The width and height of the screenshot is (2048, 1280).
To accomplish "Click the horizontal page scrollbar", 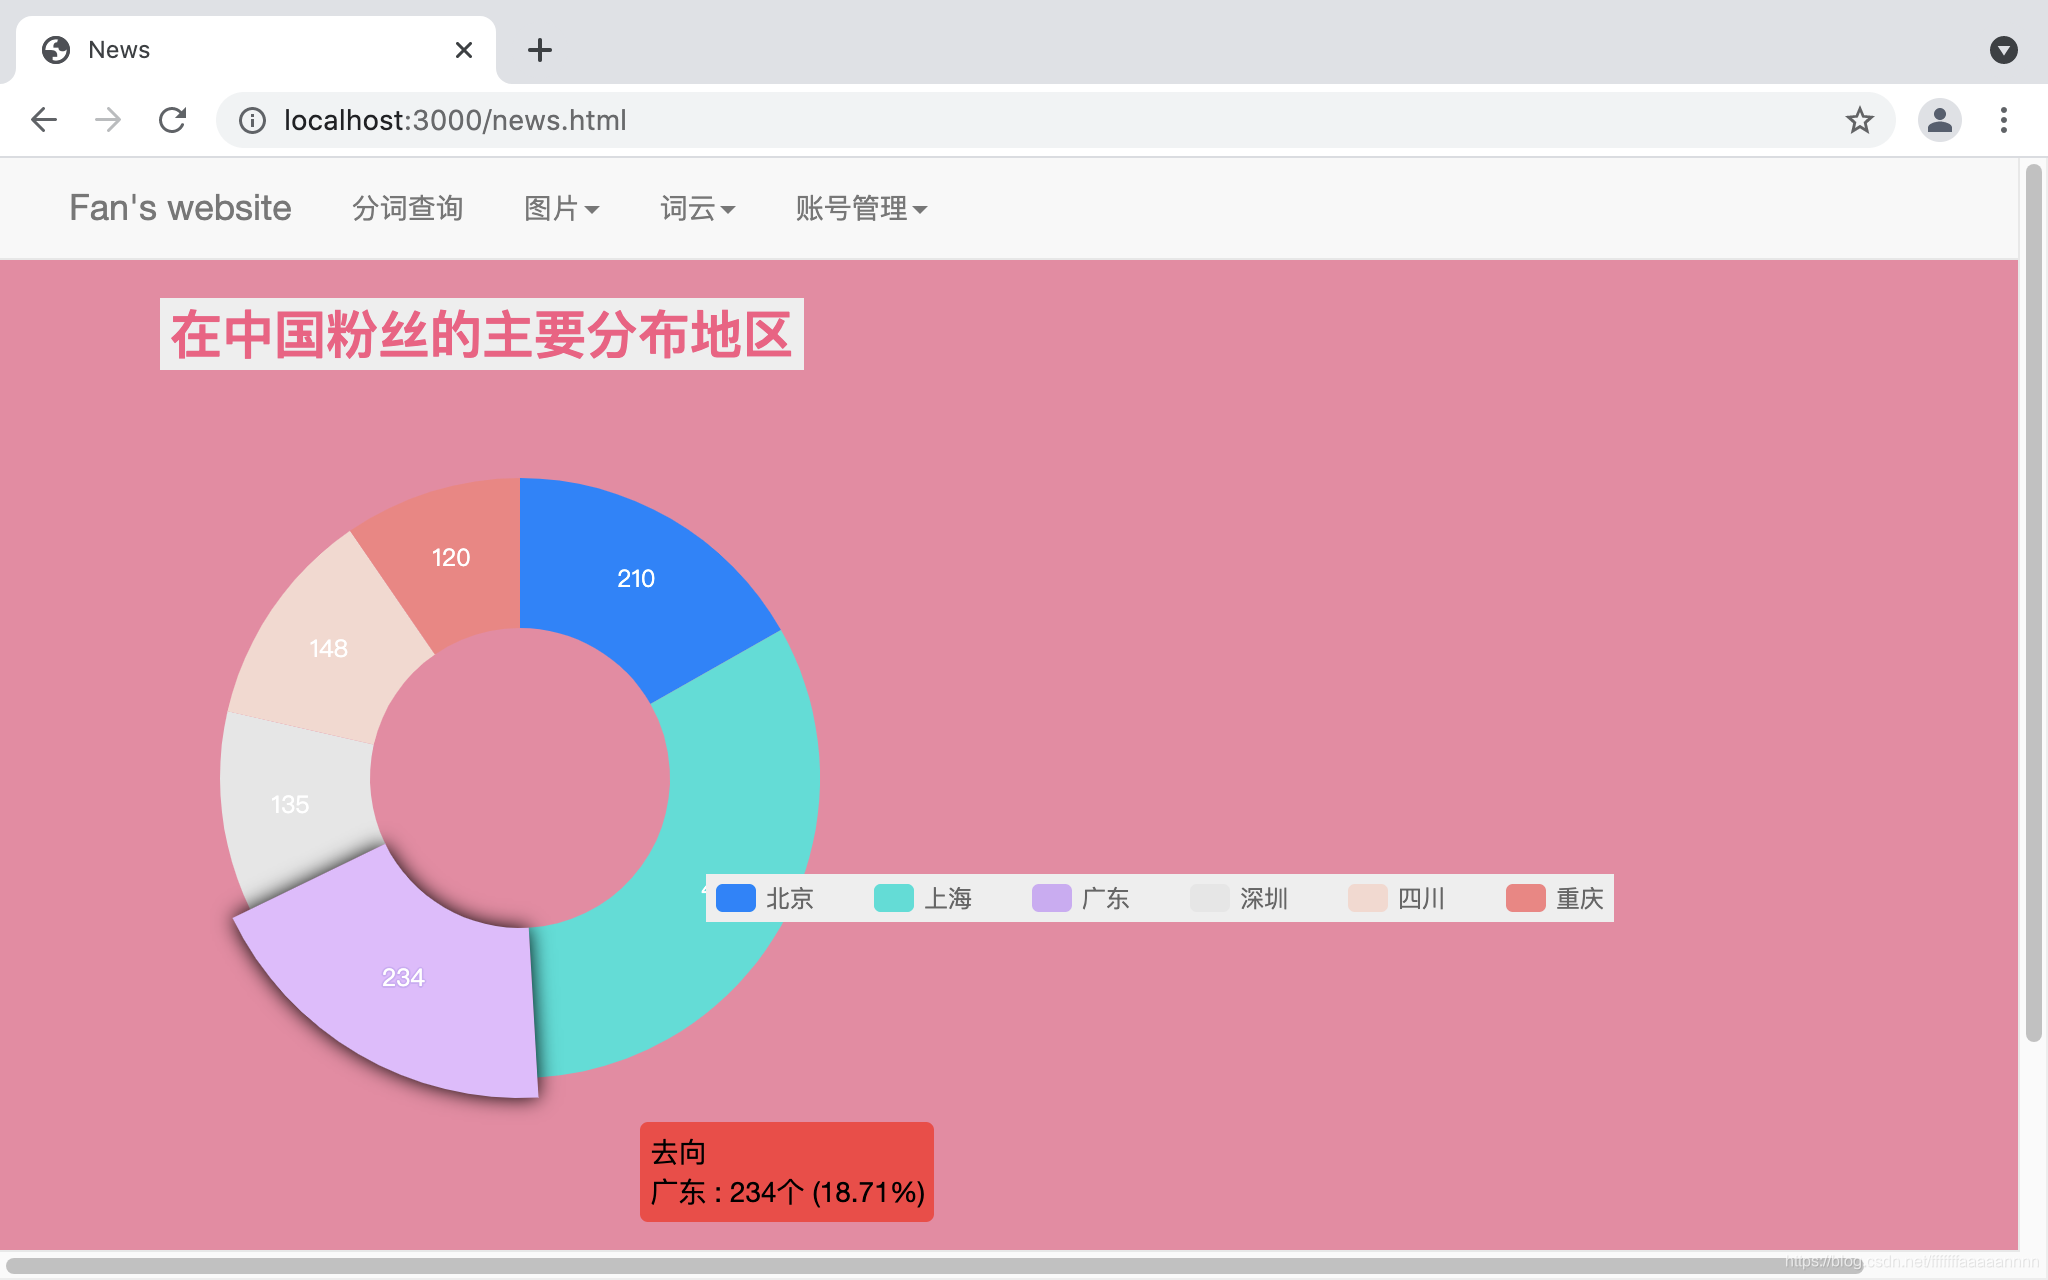I will (935, 1265).
